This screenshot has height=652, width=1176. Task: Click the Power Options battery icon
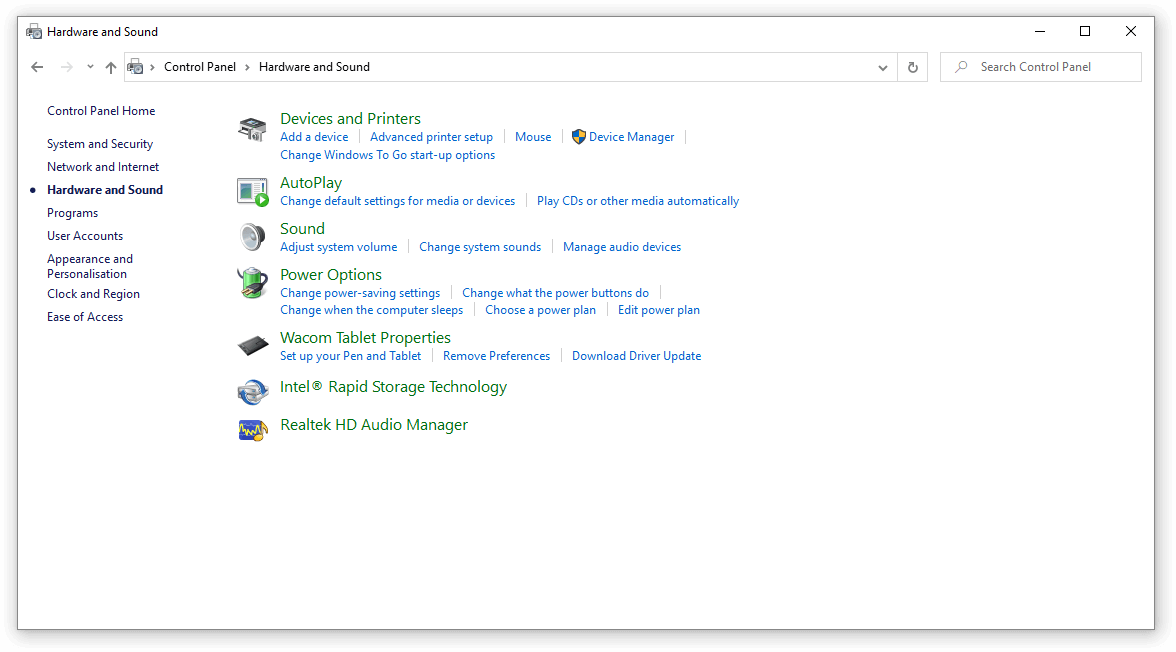point(252,282)
